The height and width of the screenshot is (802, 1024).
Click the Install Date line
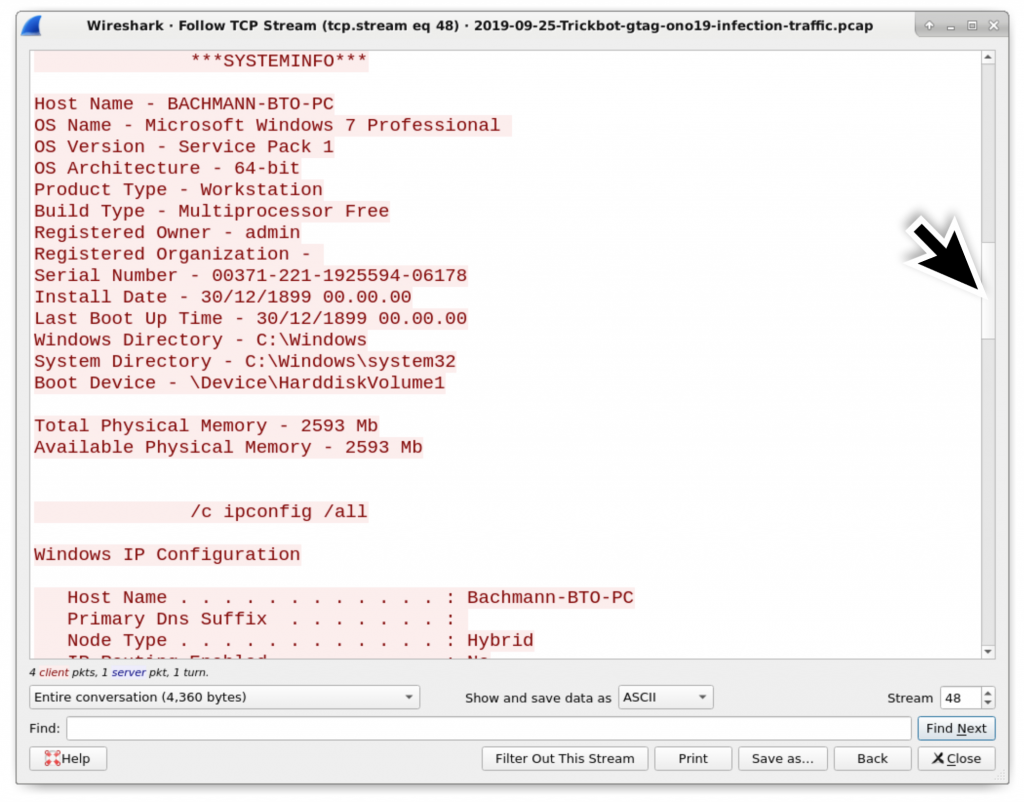(223, 298)
